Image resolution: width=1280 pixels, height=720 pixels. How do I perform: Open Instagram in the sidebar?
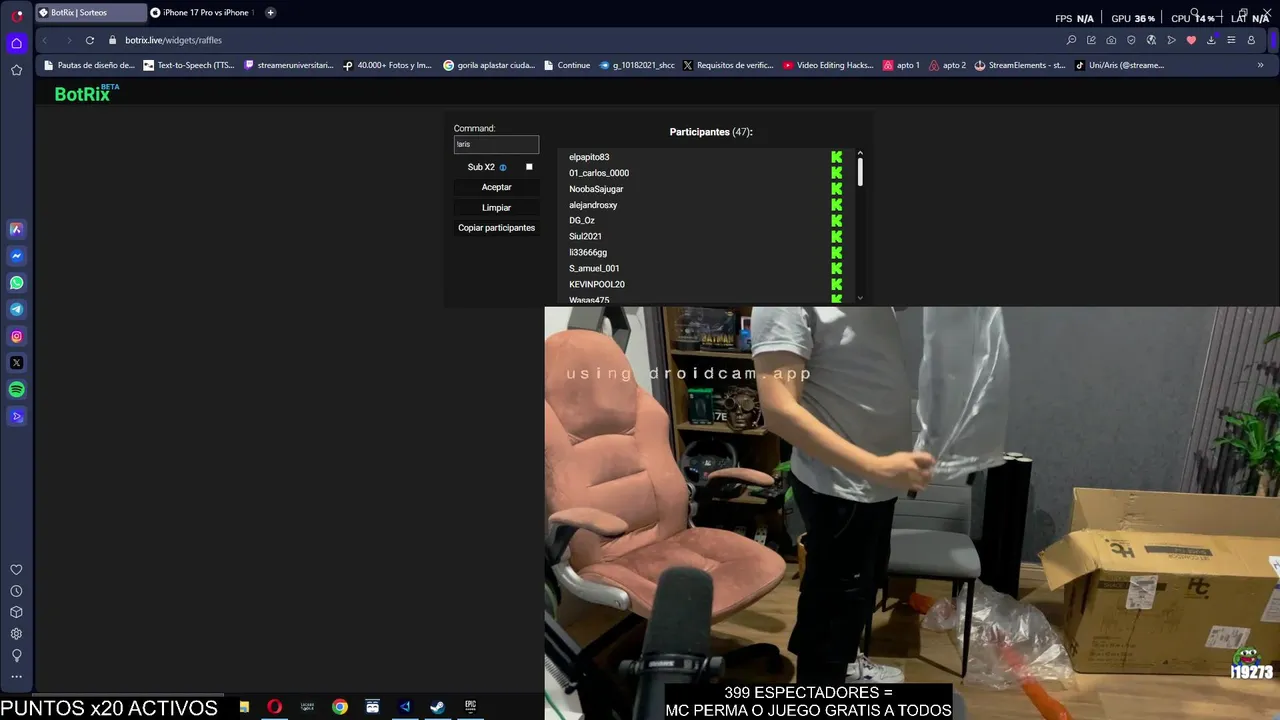(x=16, y=336)
